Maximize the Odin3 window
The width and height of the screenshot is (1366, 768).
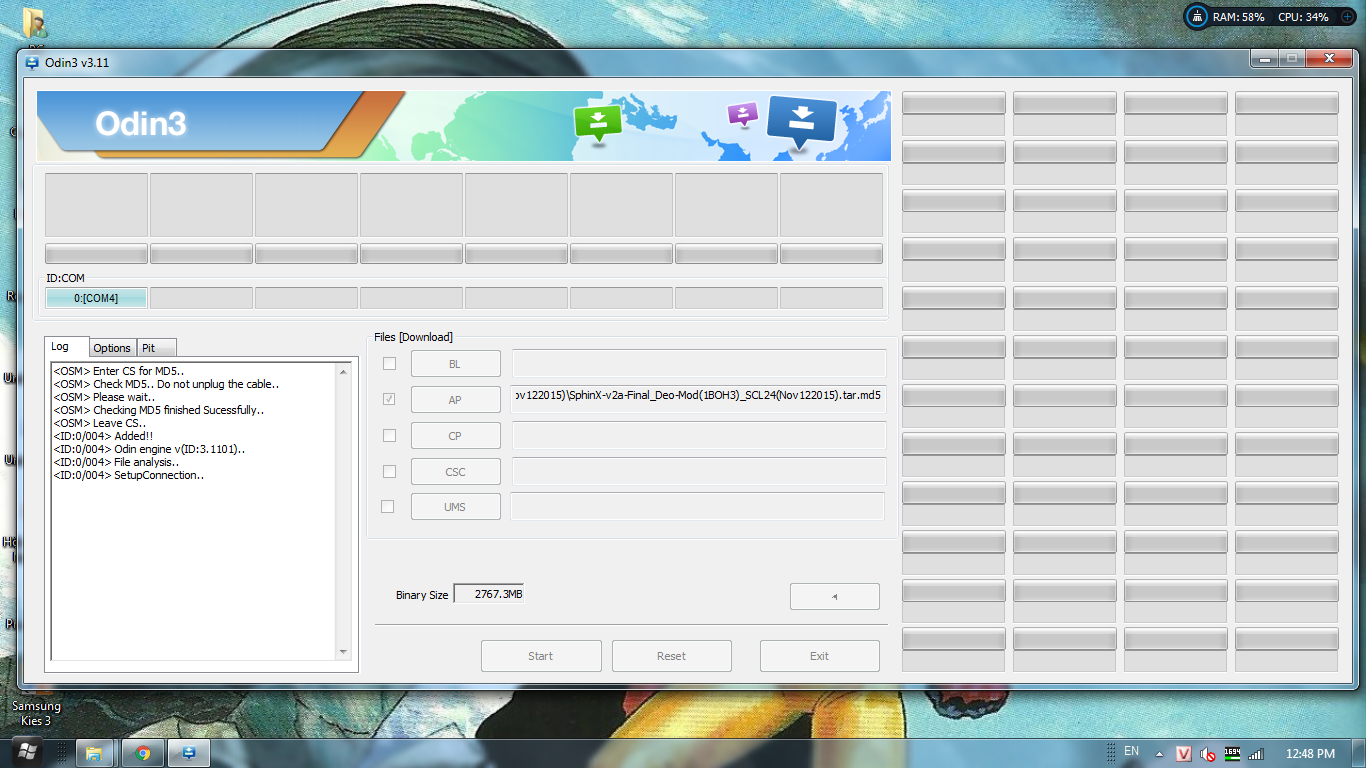[1292, 59]
